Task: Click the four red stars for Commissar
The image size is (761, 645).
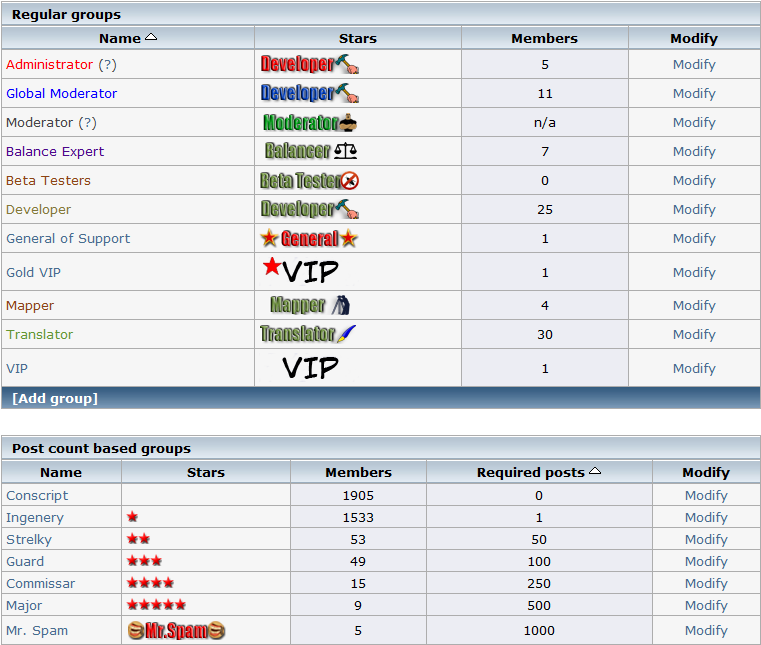Action: point(150,583)
